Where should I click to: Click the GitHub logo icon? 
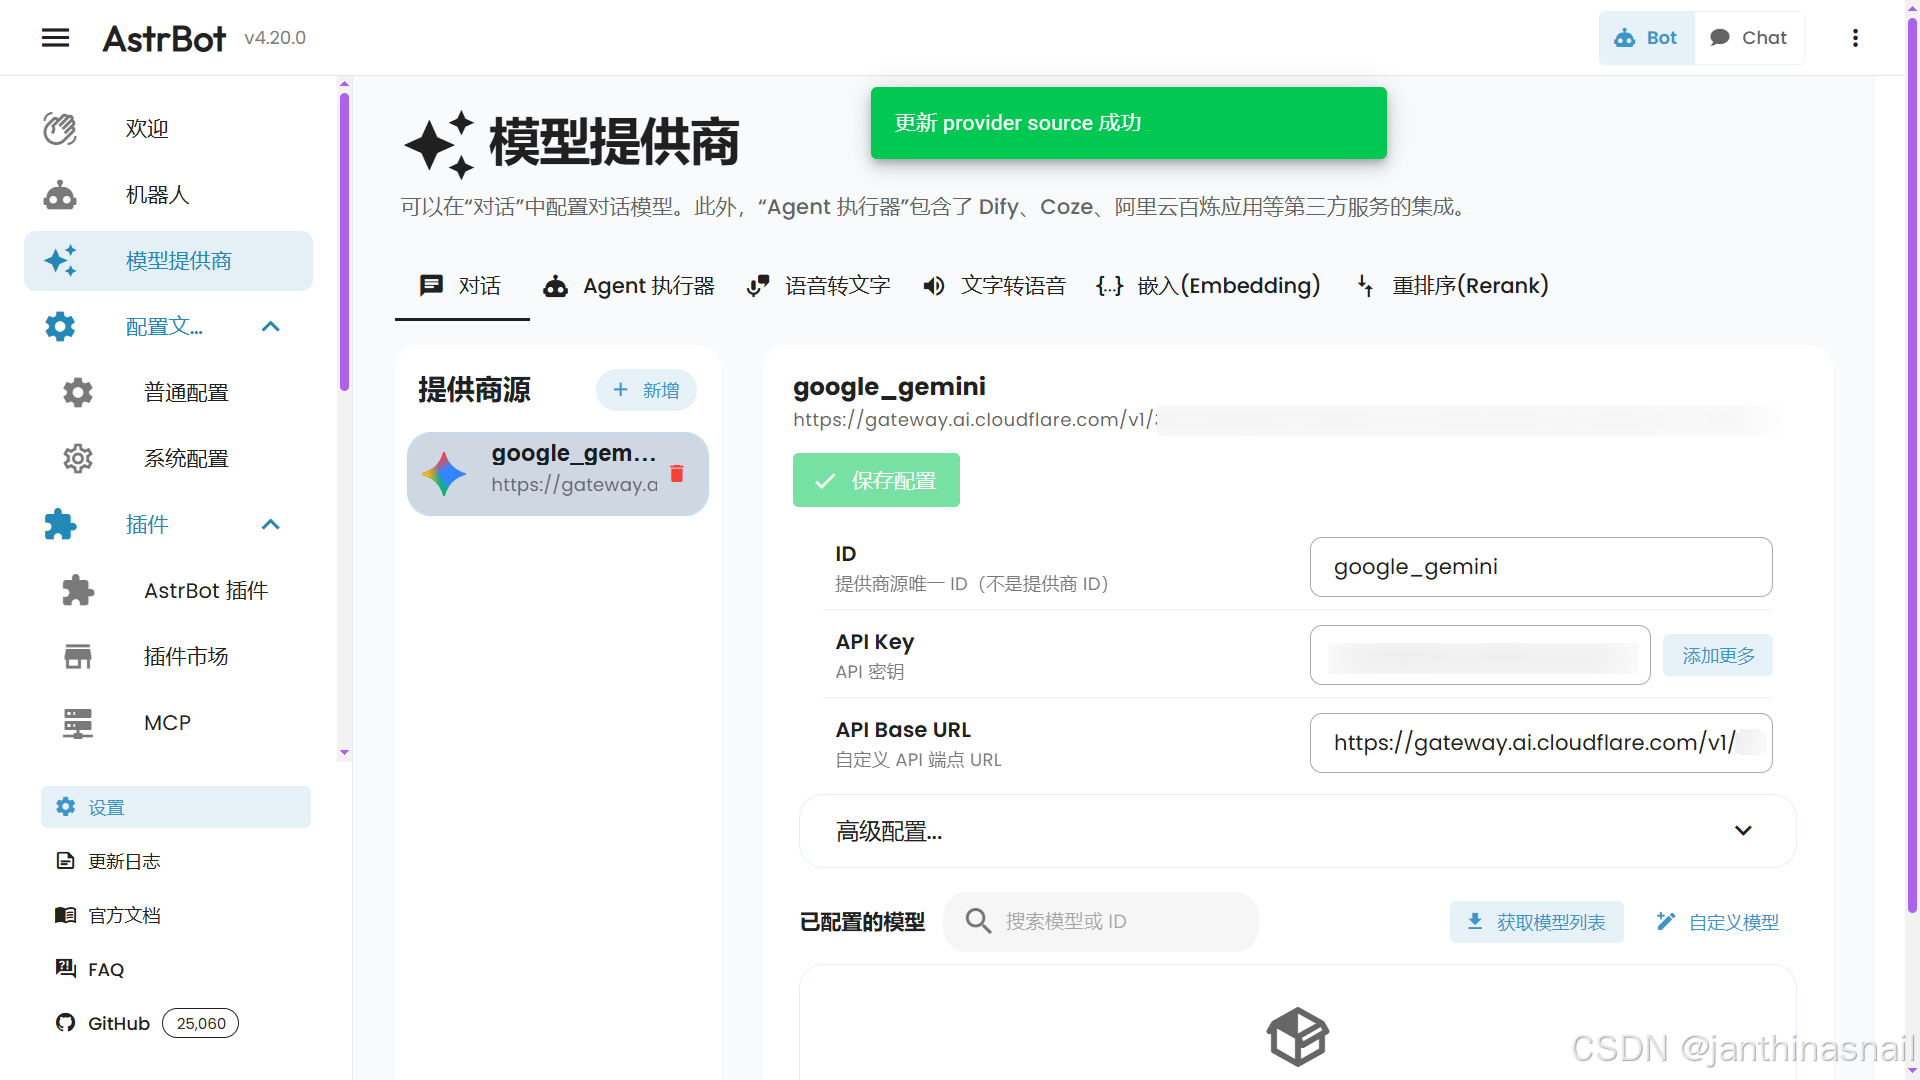66,1023
